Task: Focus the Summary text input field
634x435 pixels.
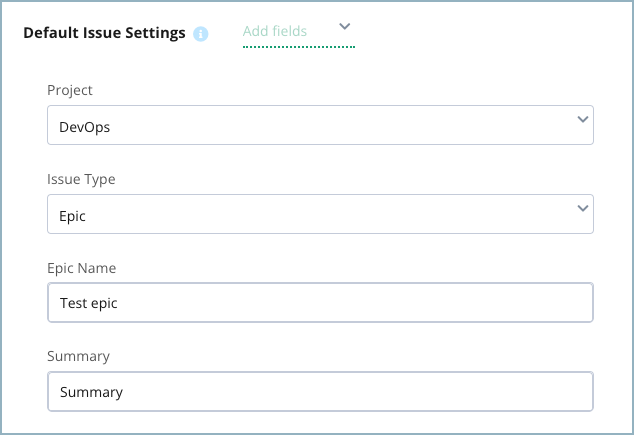Action: point(320,391)
